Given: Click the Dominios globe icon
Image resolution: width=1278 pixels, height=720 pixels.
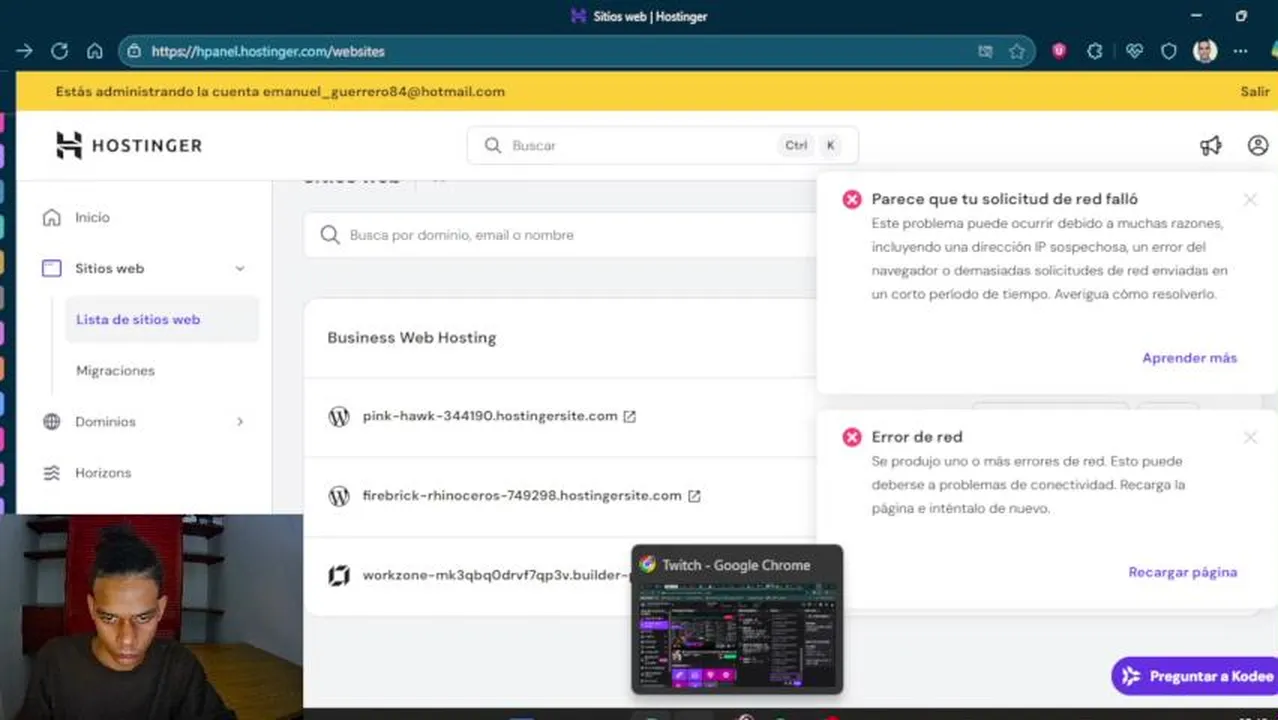Looking at the screenshot, I should (52, 421).
